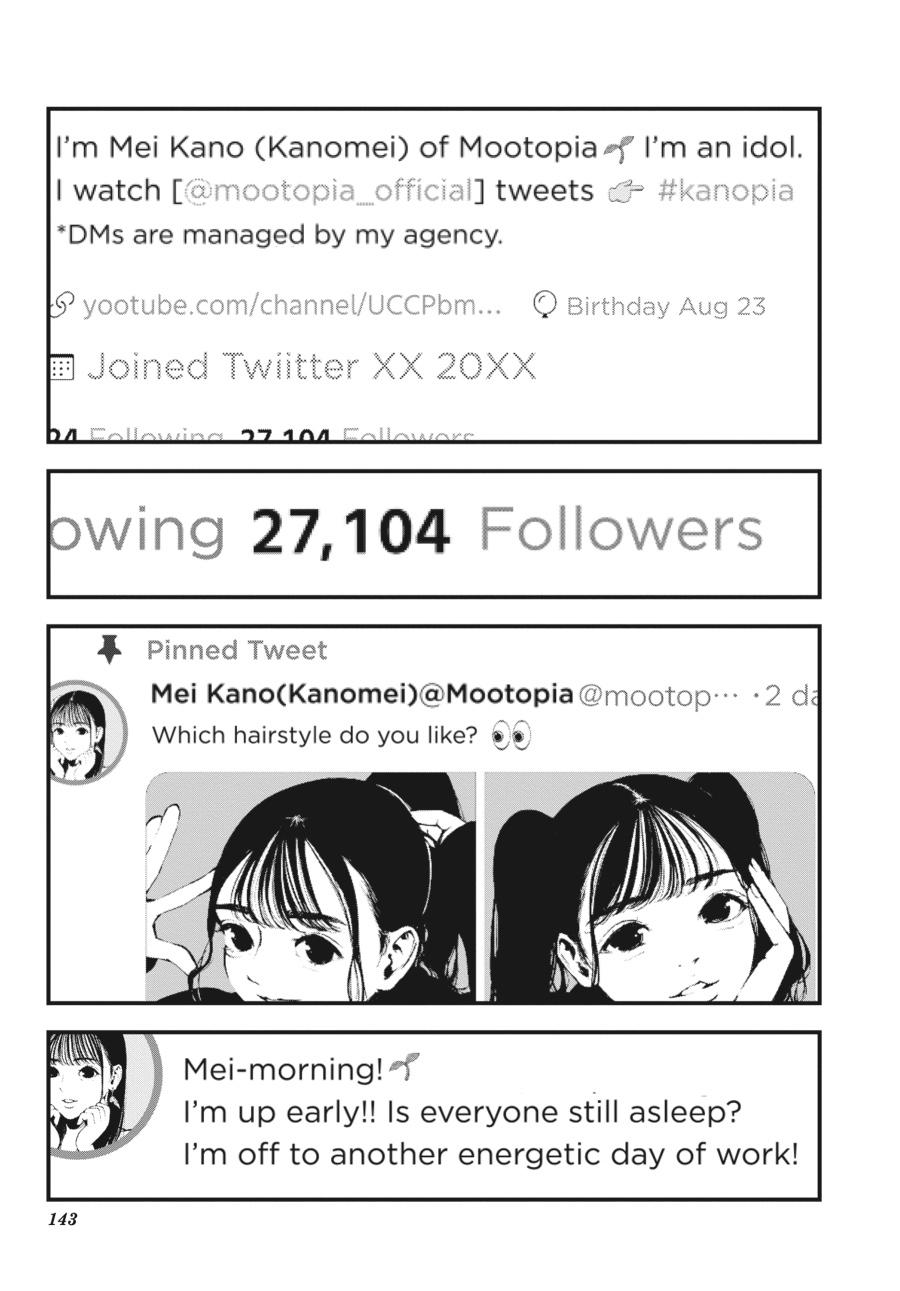Viewport: 900px width, 1291px height.
Task: Click the Mei Kano(Kanomei)@Mootopia display name
Action: click(362, 693)
